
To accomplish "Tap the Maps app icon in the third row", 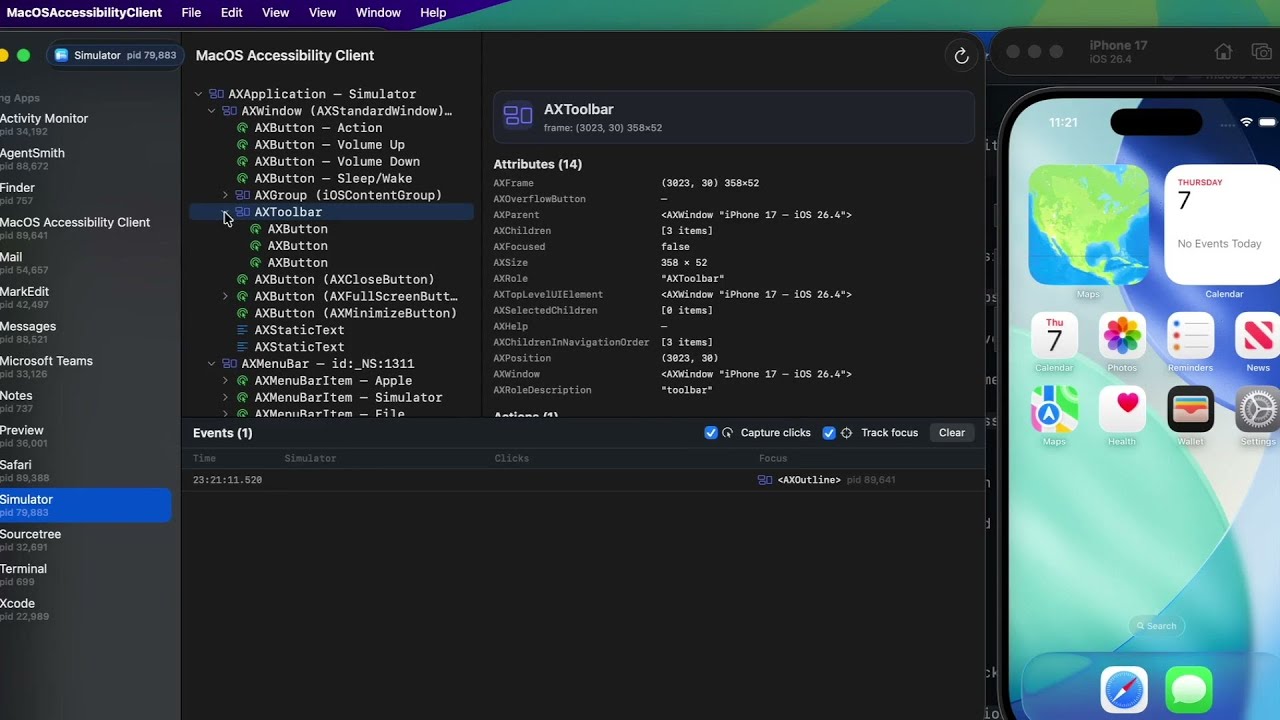I will pyautogui.click(x=1054, y=409).
